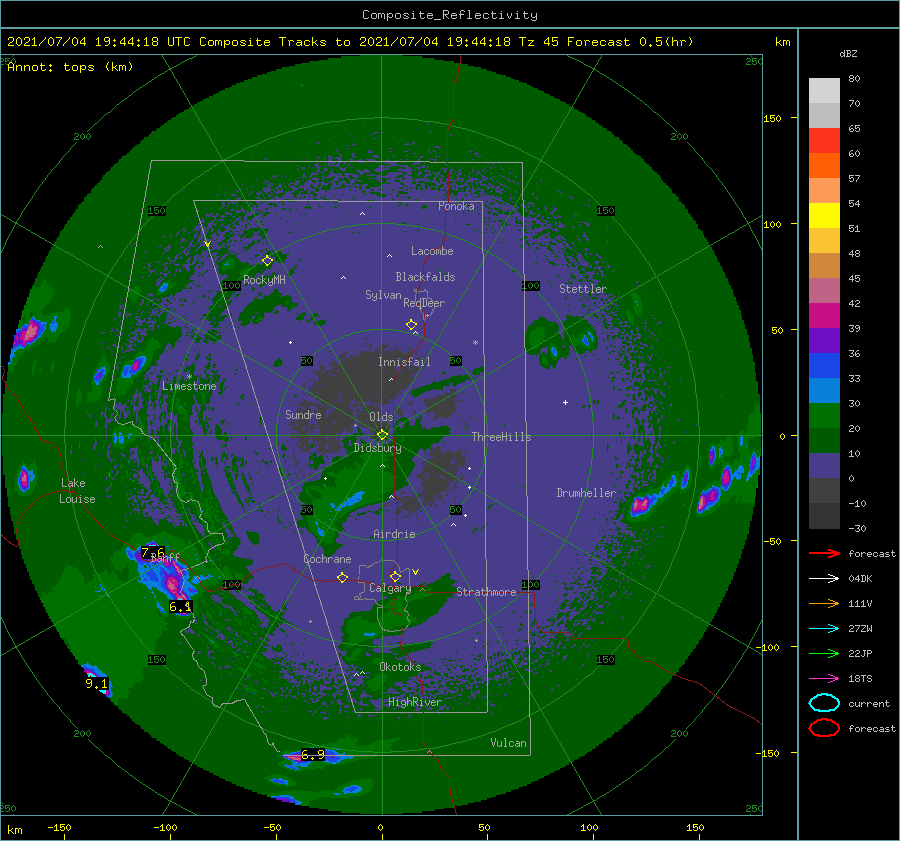Click the Lacombe city label
This screenshot has width=900, height=841.
[x=432, y=251]
